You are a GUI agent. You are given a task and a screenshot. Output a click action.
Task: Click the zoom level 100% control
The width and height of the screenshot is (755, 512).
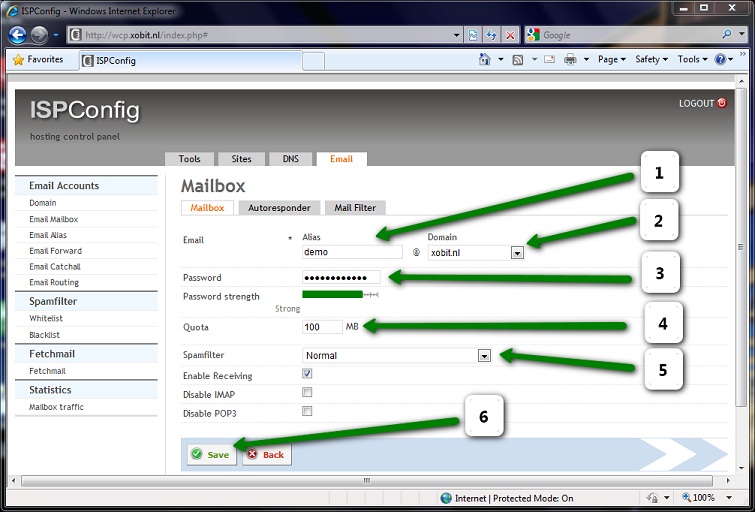coord(703,498)
